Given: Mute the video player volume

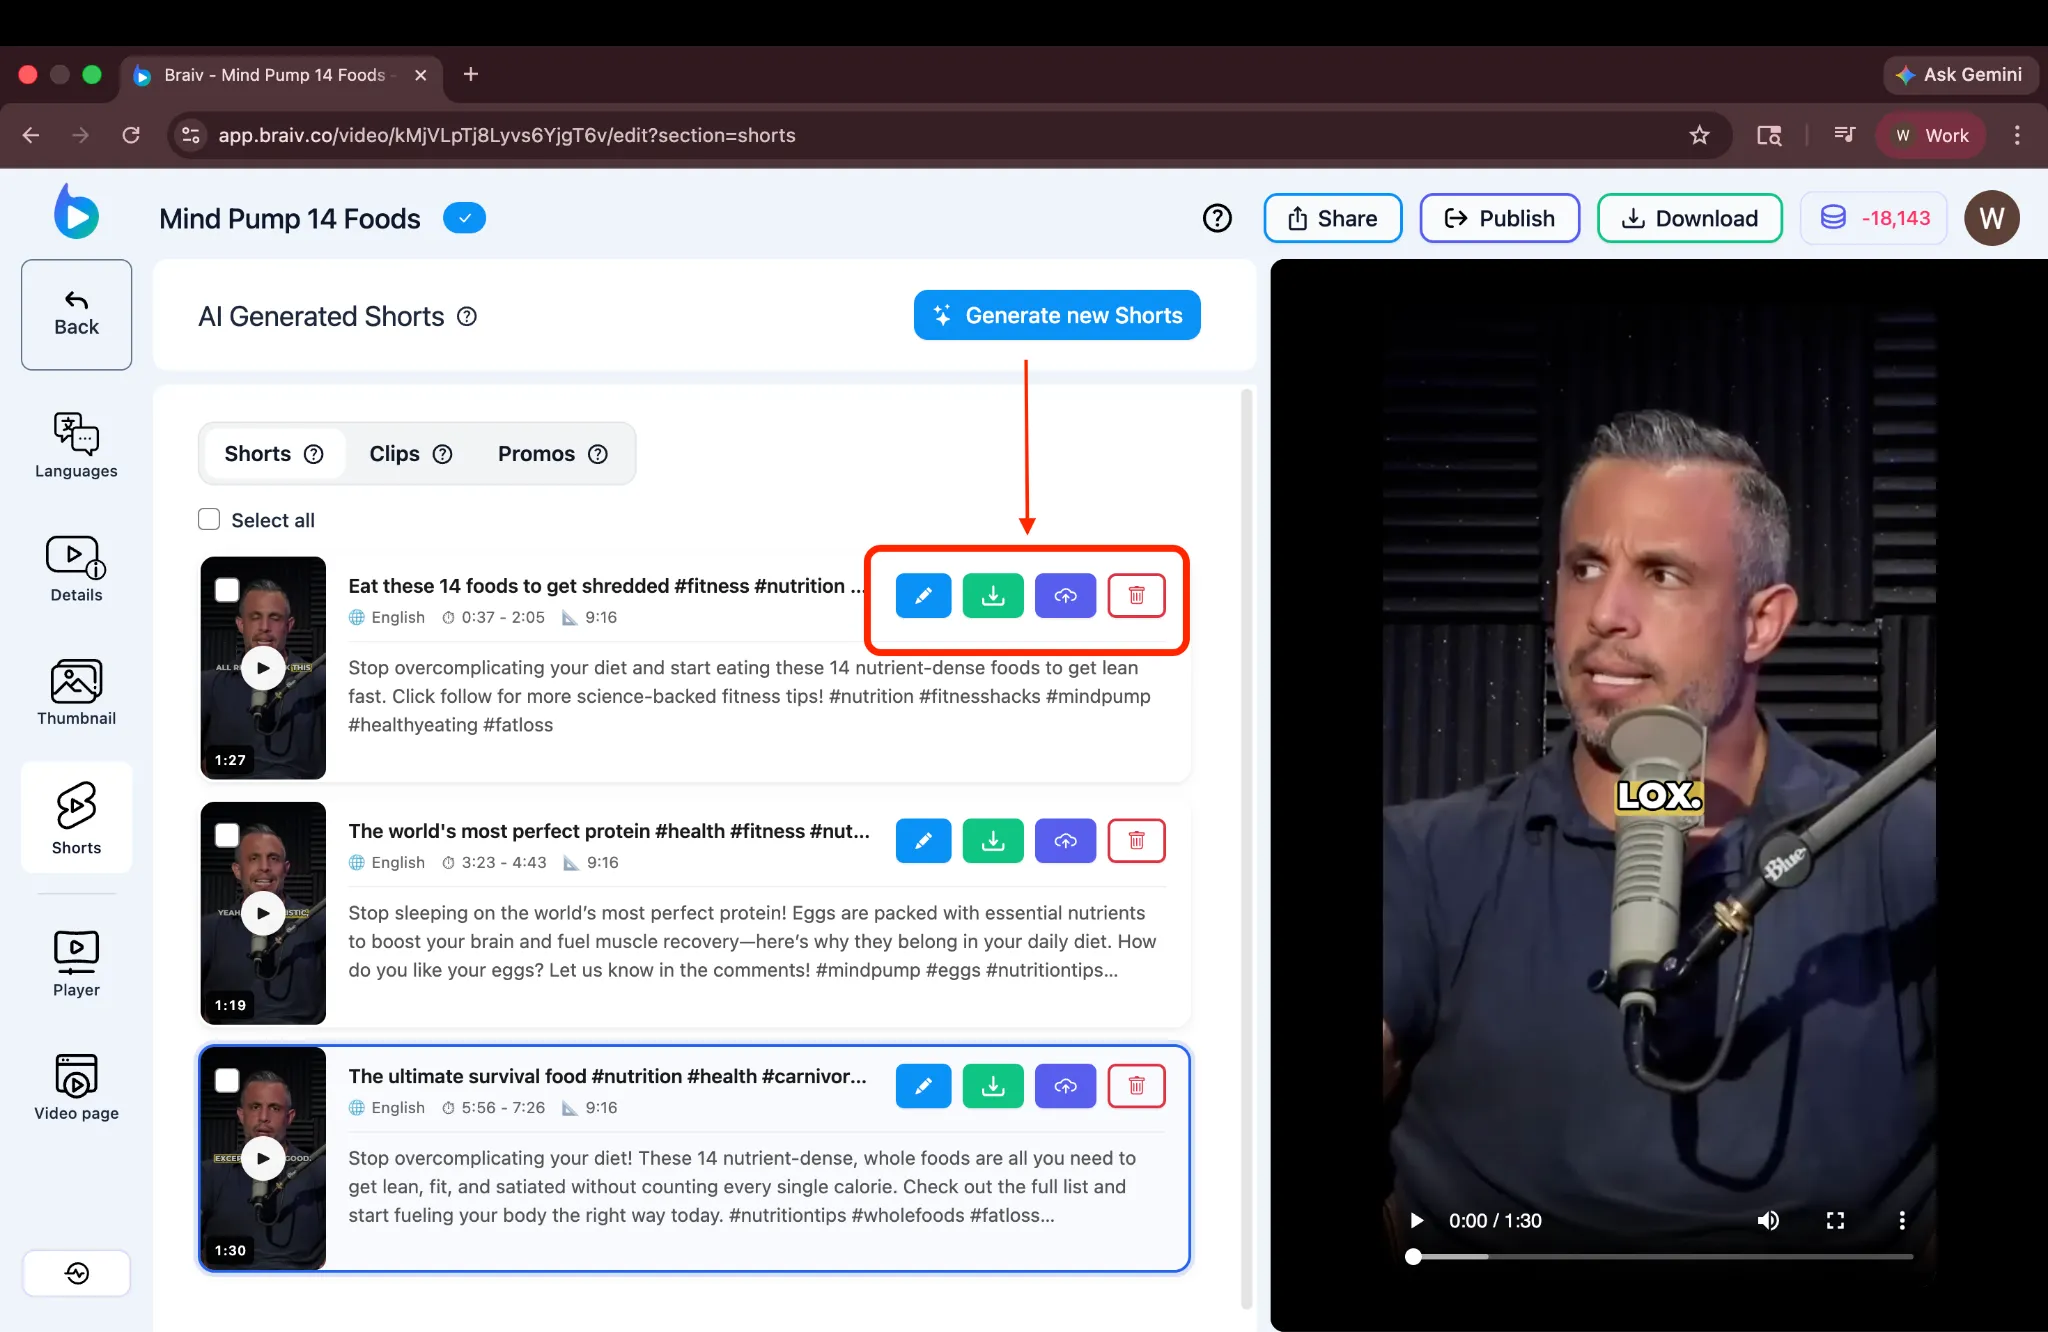Looking at the screenshot, I should pos(1768,1220).
